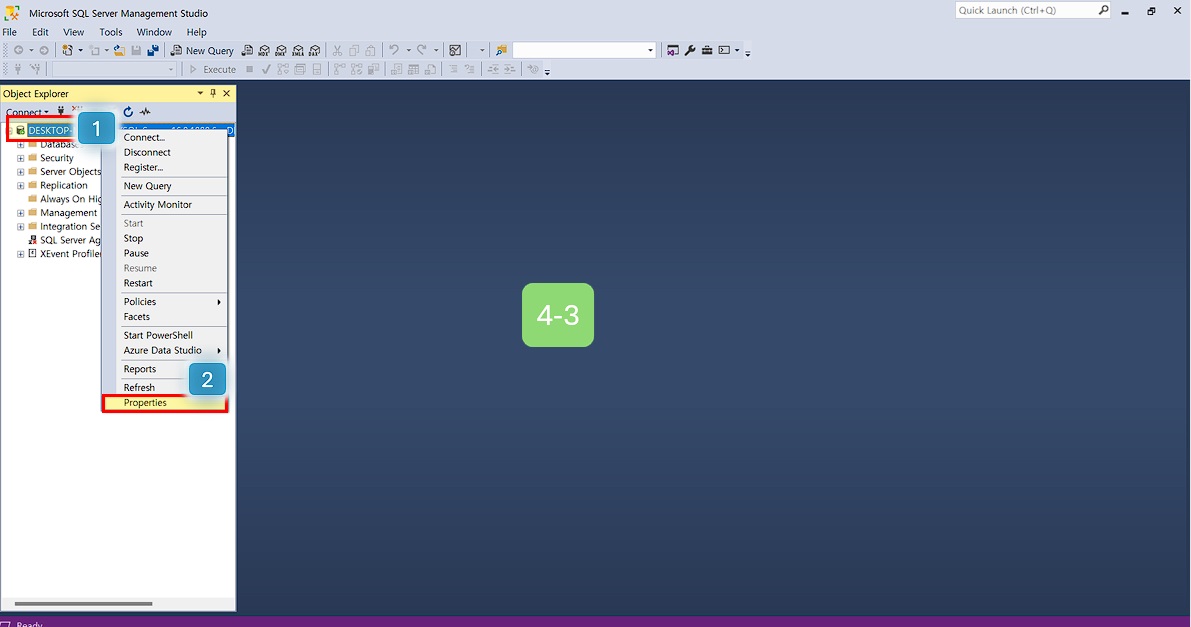Open the Policies submenu
1191x627 pixels.
(165, 302)
